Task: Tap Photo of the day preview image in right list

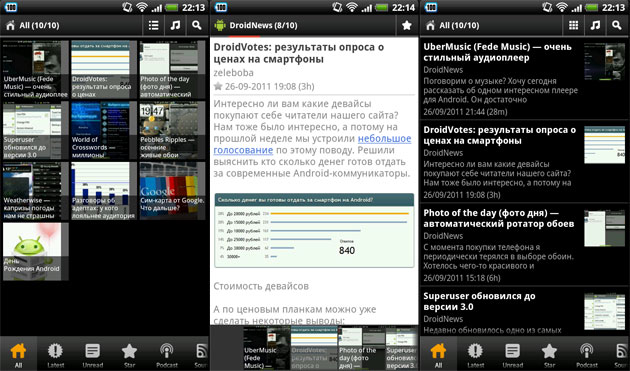Action: pos(605,228)
